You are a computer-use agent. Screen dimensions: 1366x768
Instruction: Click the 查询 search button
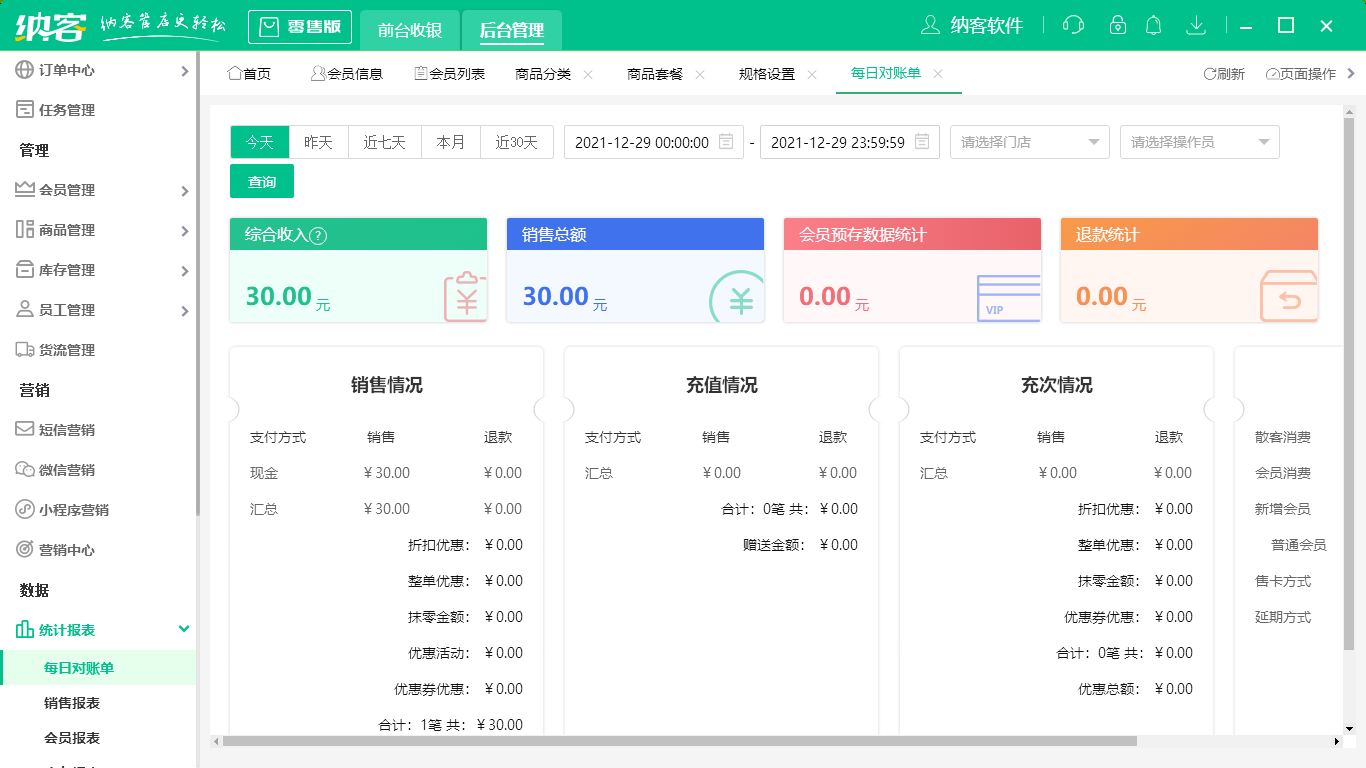261,181
